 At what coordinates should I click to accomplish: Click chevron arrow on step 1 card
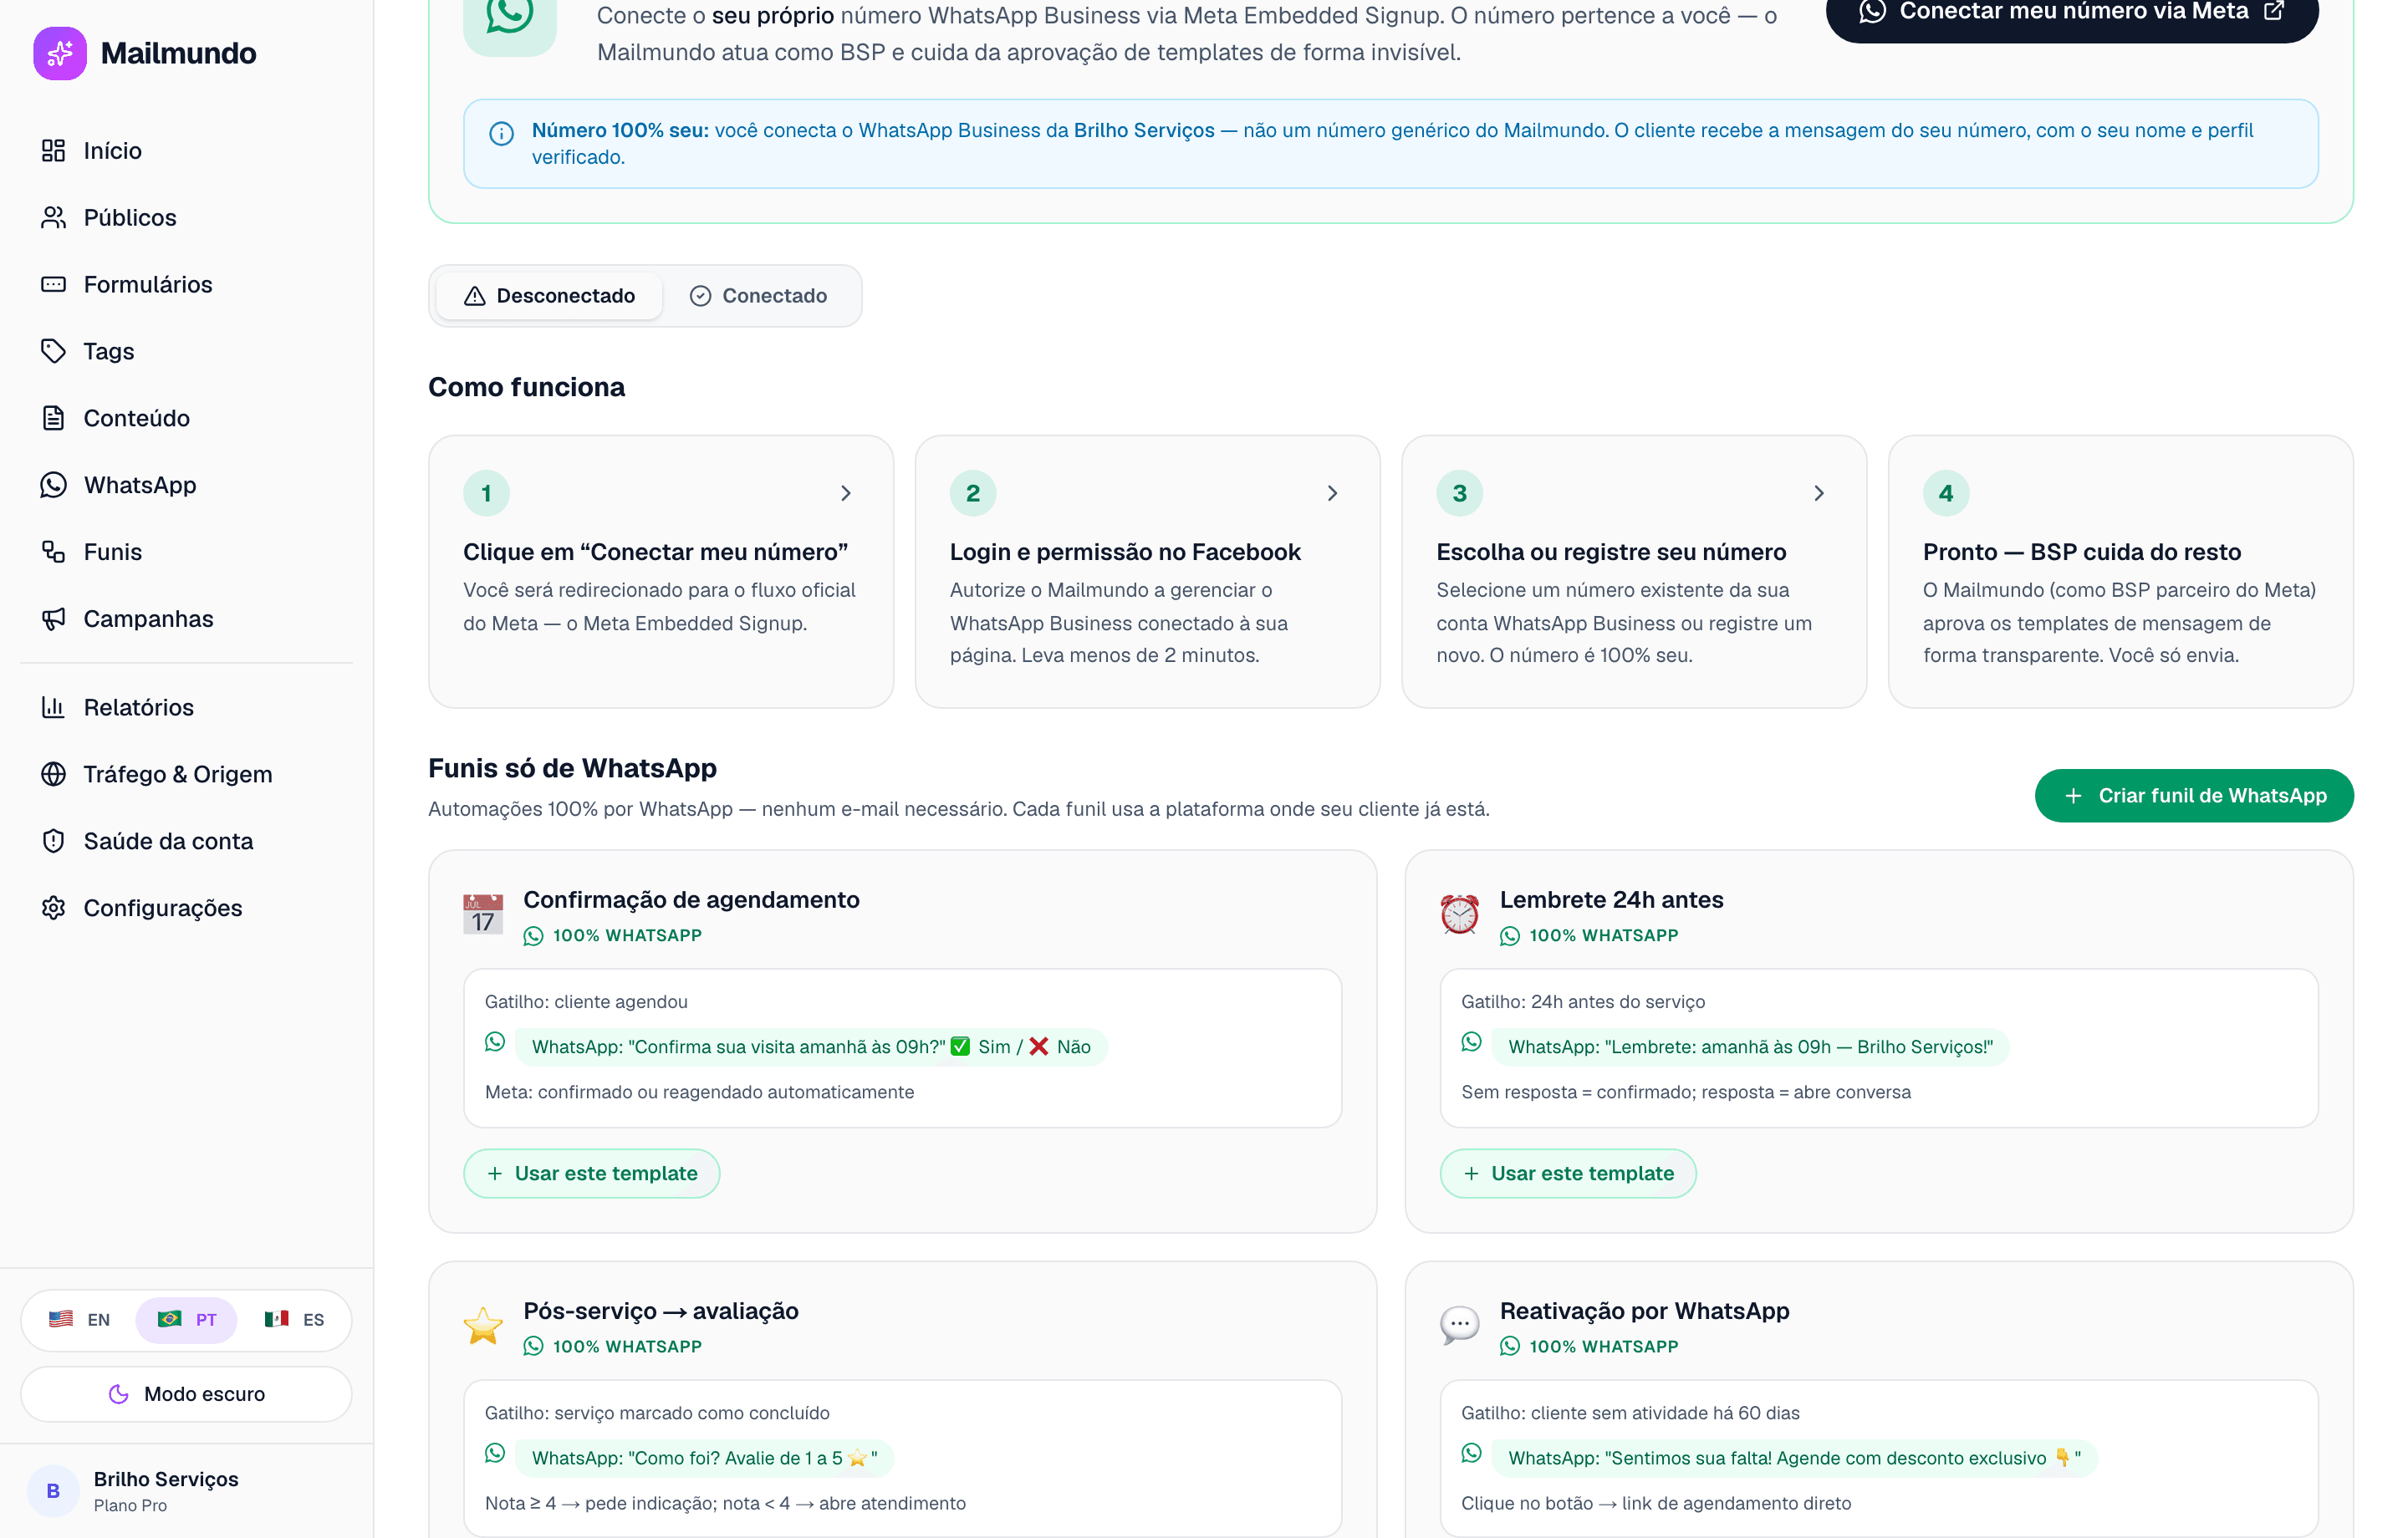point(846,493)
